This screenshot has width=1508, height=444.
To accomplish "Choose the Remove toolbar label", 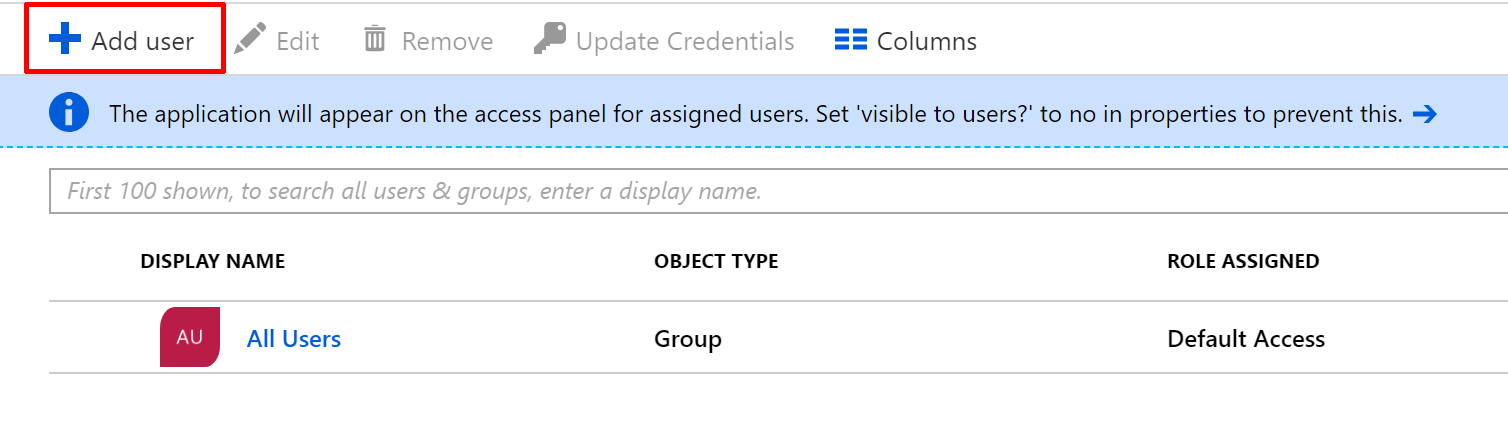I will click(x=447, y=41).
